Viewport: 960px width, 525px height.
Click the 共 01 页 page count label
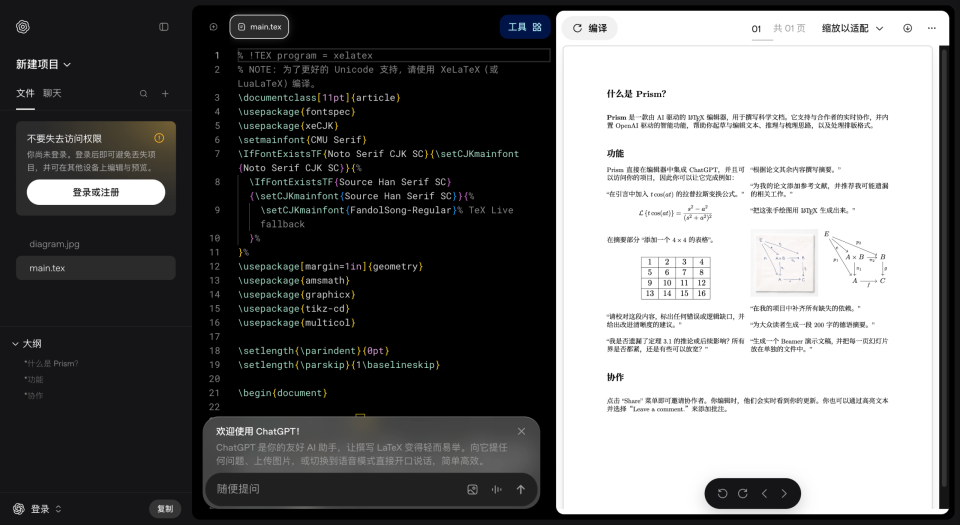(789, 29)
